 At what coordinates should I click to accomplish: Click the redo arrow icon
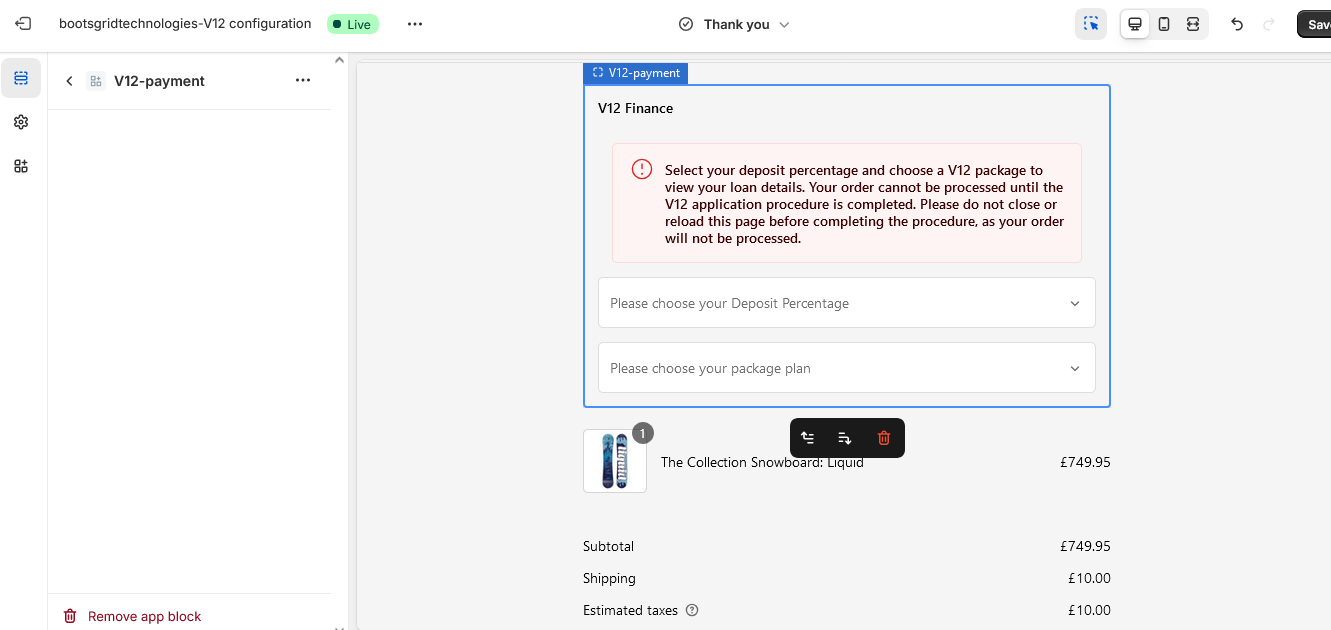[x=1269, y=24]
